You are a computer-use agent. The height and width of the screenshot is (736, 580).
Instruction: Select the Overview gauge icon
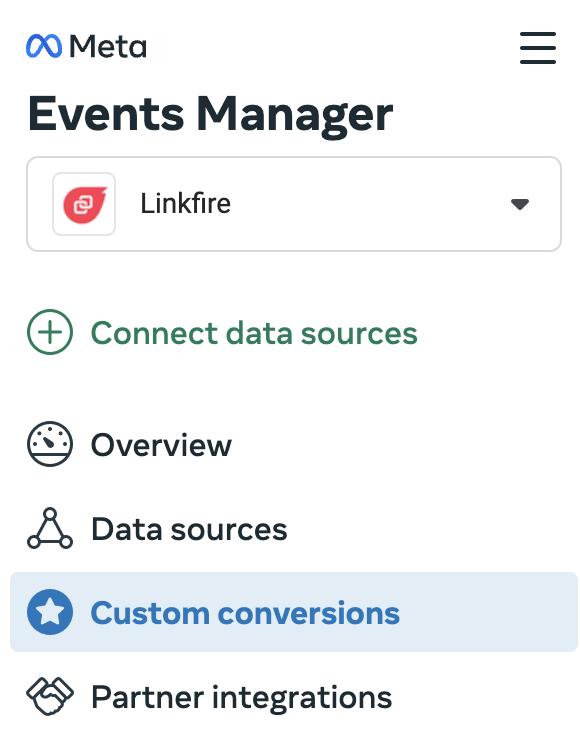(50, 444)
